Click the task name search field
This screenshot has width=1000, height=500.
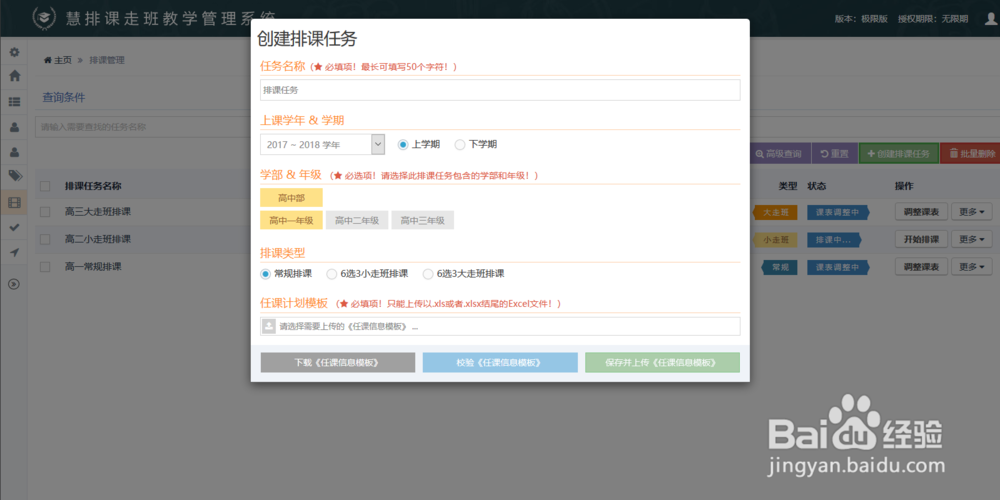143,127
